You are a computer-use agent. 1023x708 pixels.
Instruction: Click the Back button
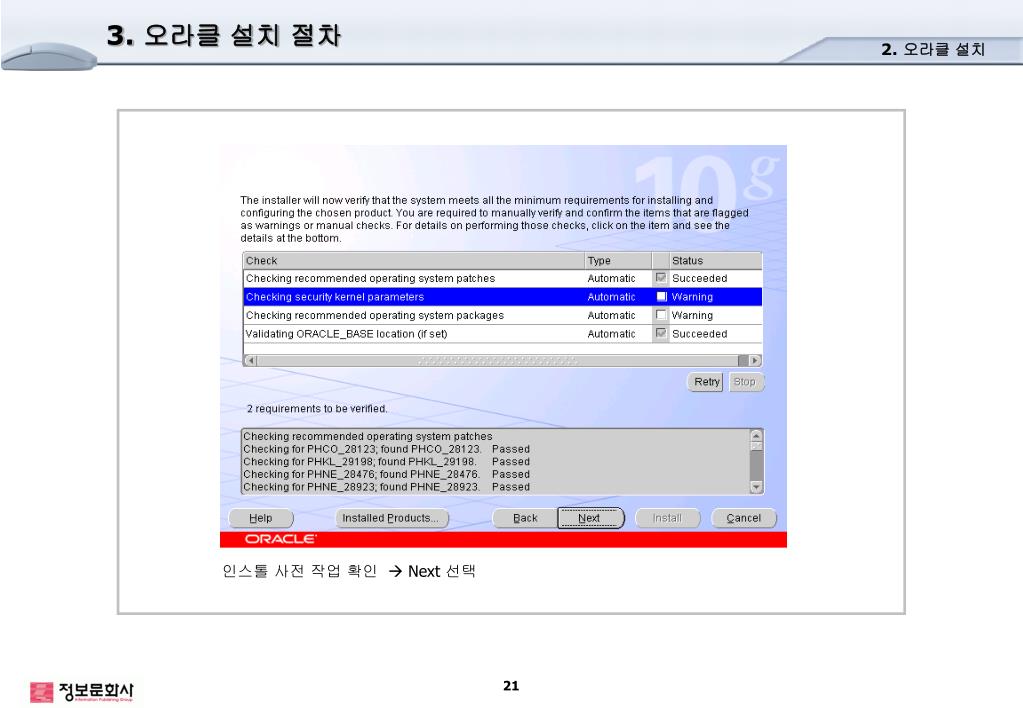(525, 518)
